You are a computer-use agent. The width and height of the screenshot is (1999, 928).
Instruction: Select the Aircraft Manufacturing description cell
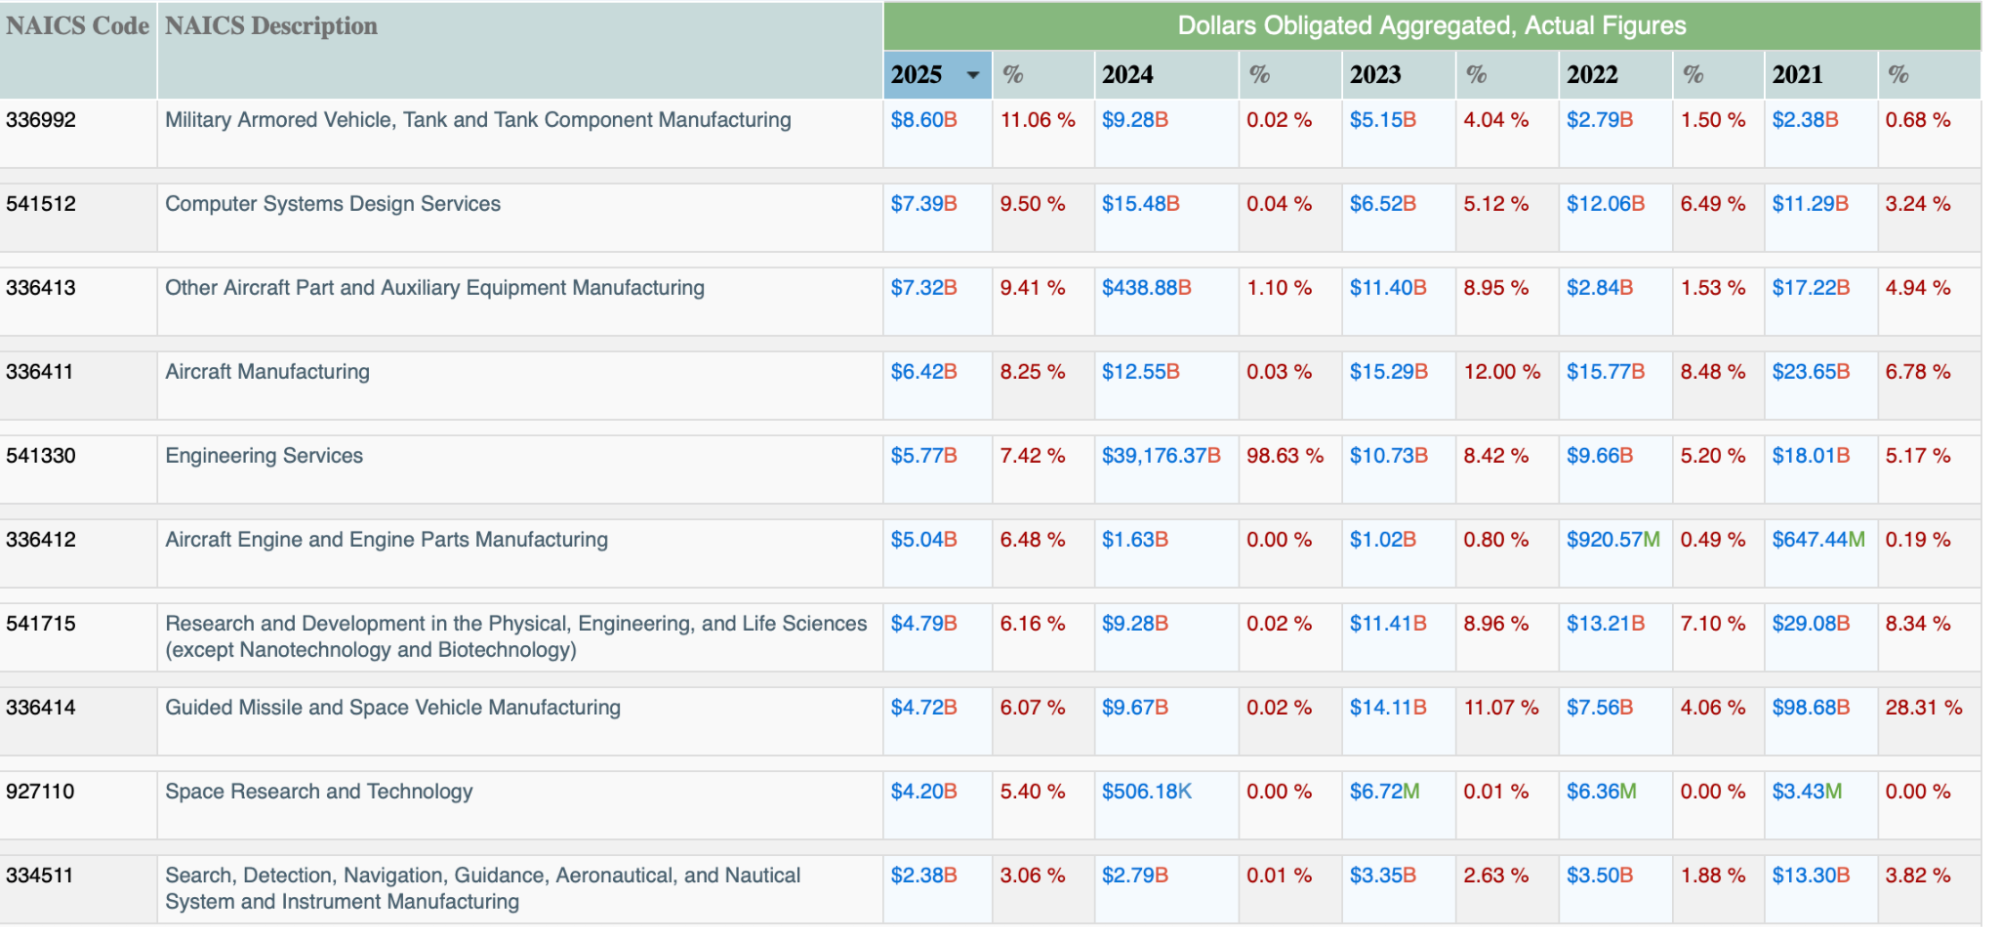[267, 372]
